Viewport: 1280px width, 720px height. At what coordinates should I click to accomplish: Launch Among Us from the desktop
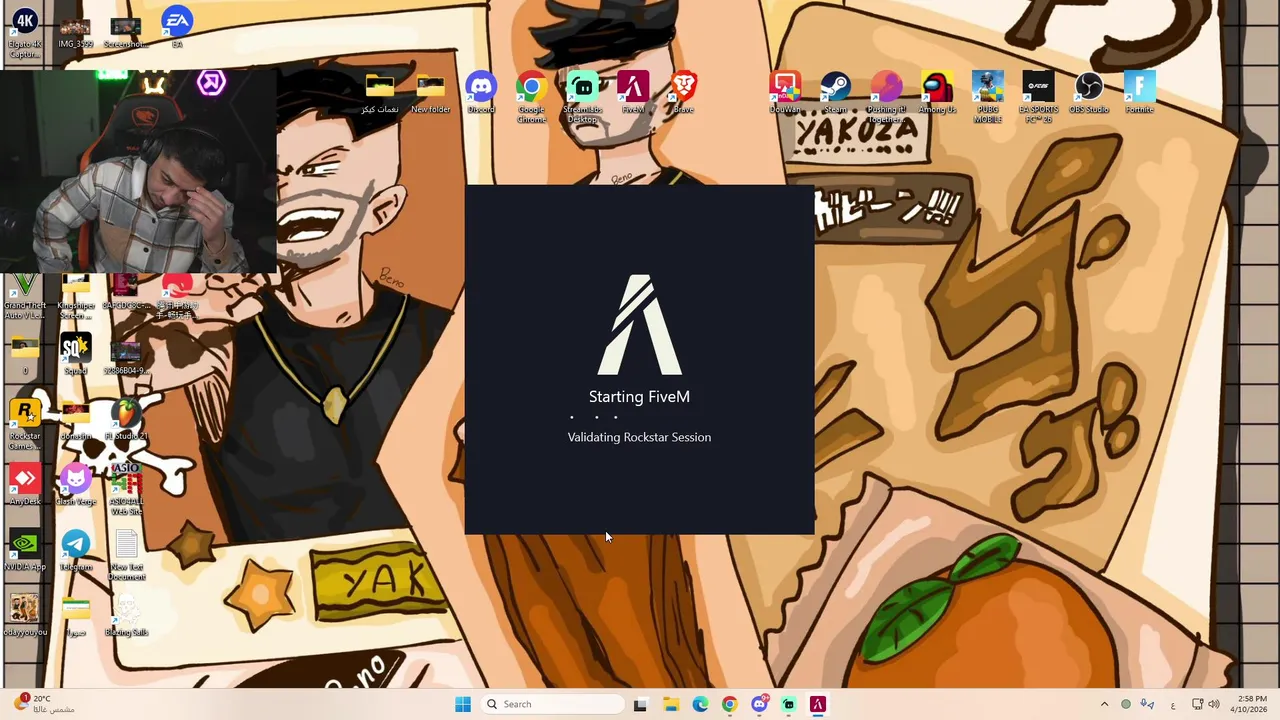tap(937, 92)
